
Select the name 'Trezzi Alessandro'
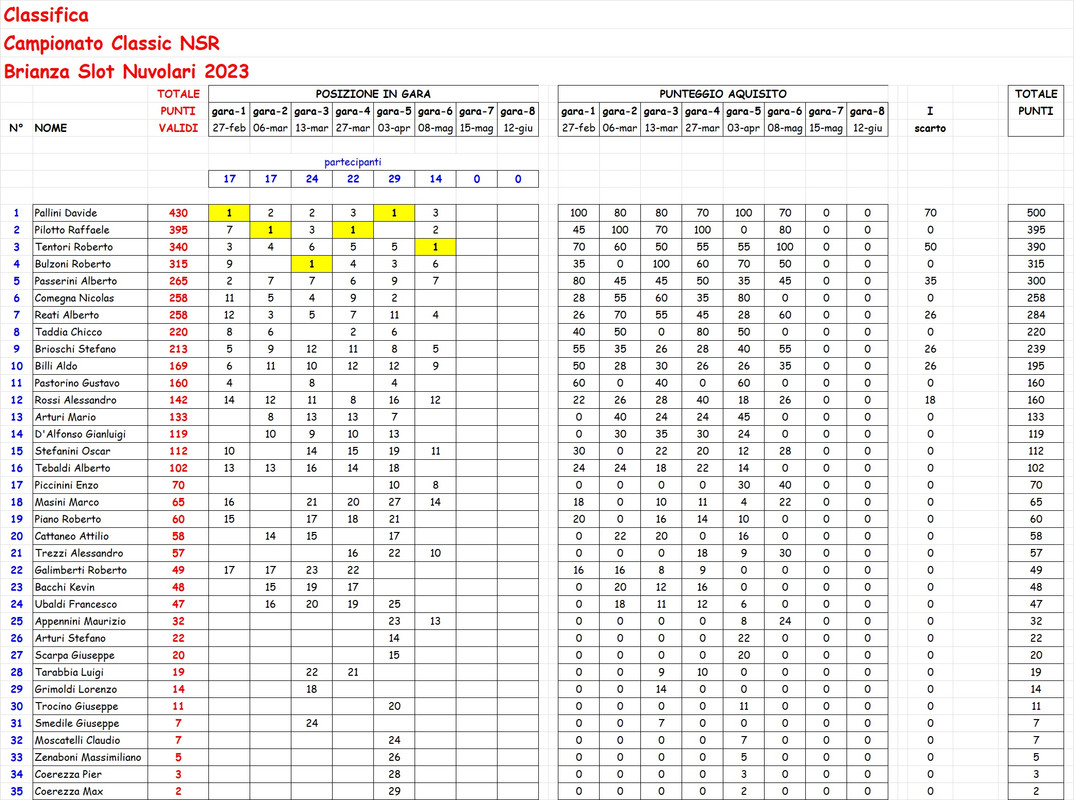pyautogui.click(x=79, y=553)
